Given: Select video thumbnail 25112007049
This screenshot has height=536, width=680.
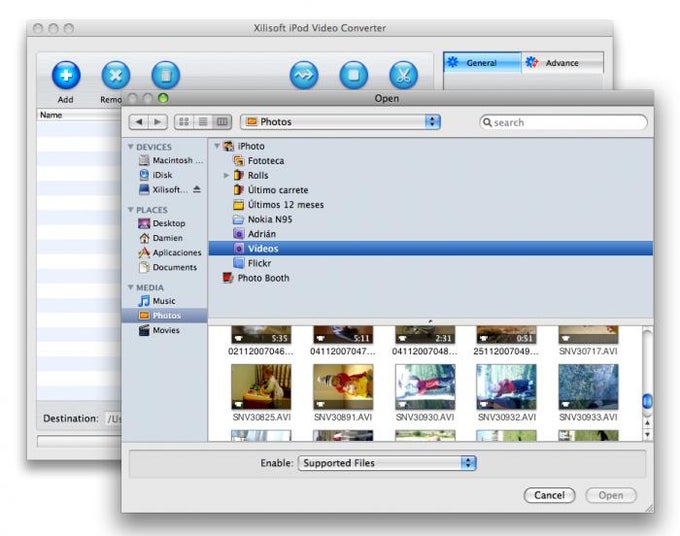Looking at the screenshot, I should pos(506,335).
